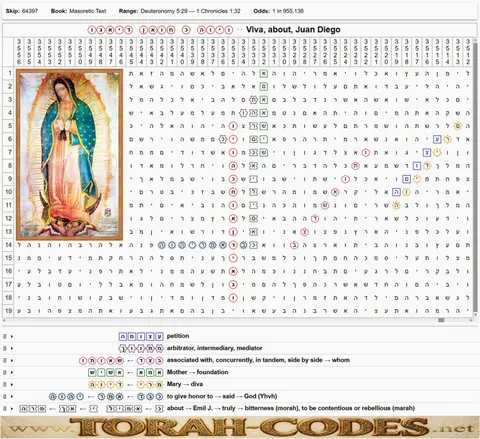The height and width of the screenshot is (439, 480).
Task: Click the right arrow of the horizontal scrollbar
Action: [471, 320]
